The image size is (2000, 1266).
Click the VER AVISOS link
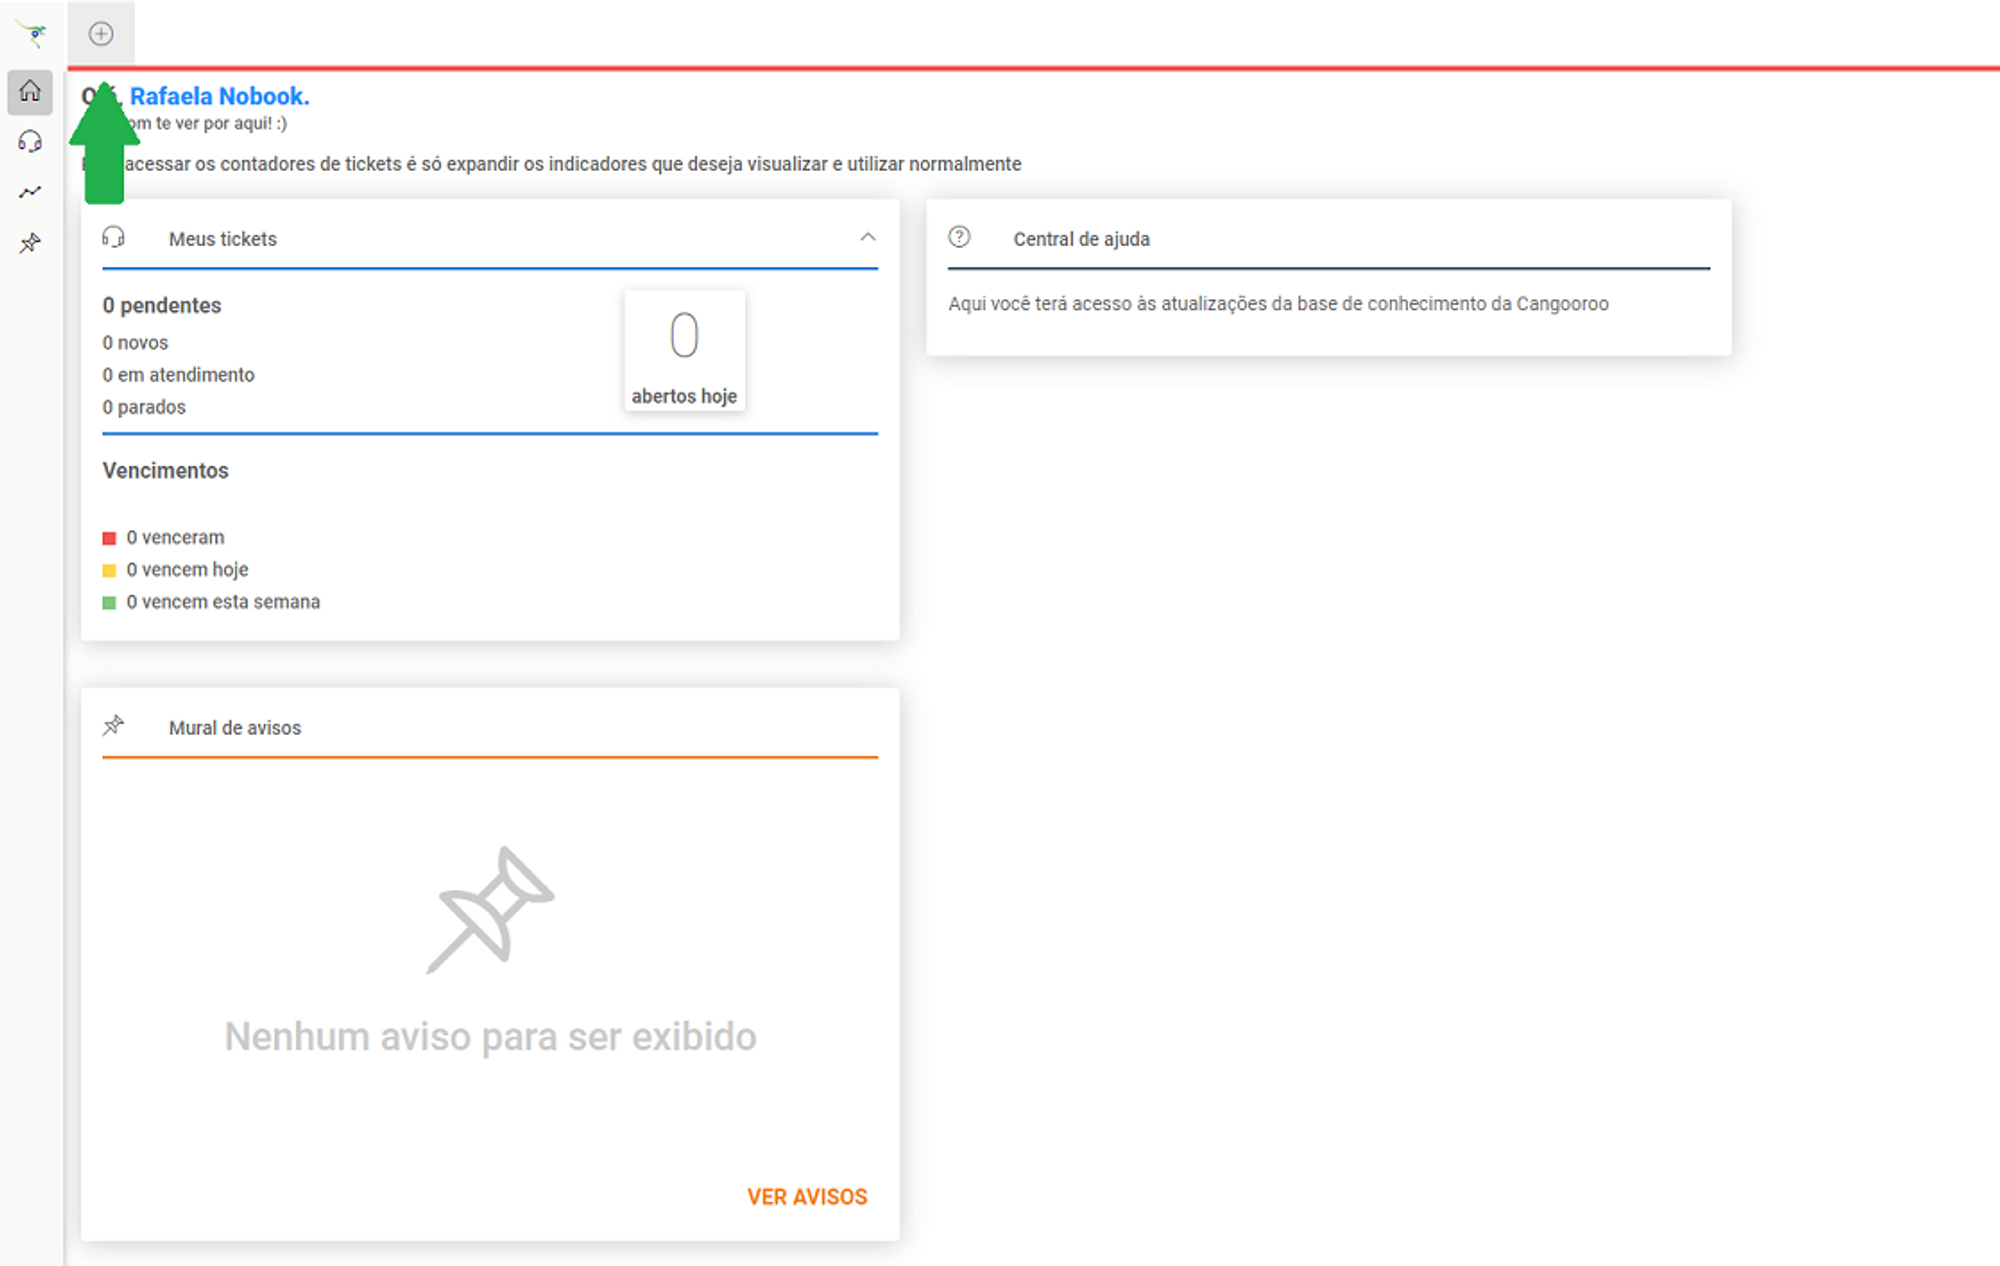[x=807, y=1197]
